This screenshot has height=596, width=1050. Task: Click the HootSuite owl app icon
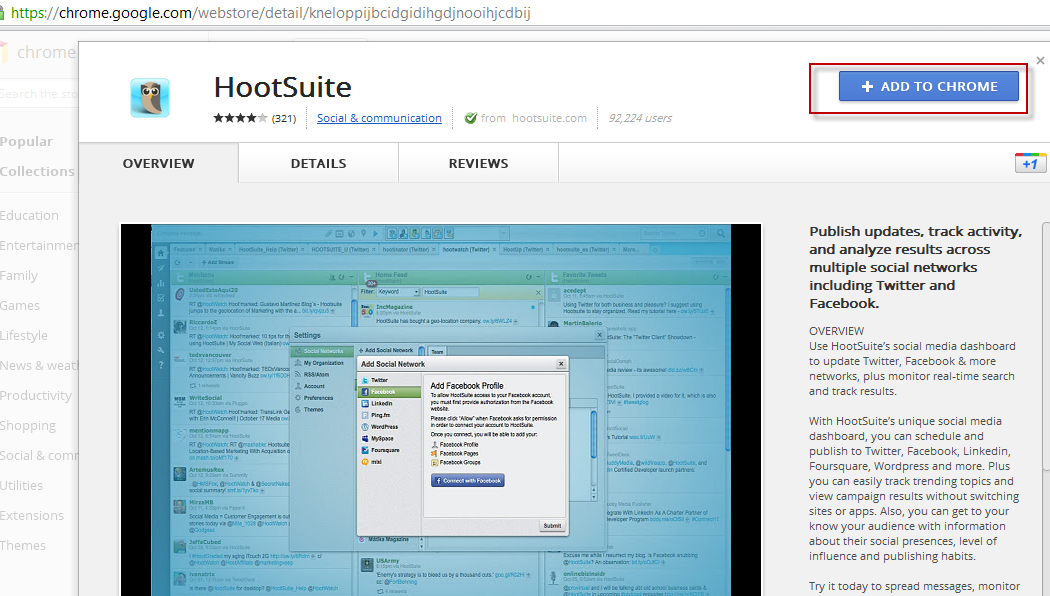pos(150,98)
